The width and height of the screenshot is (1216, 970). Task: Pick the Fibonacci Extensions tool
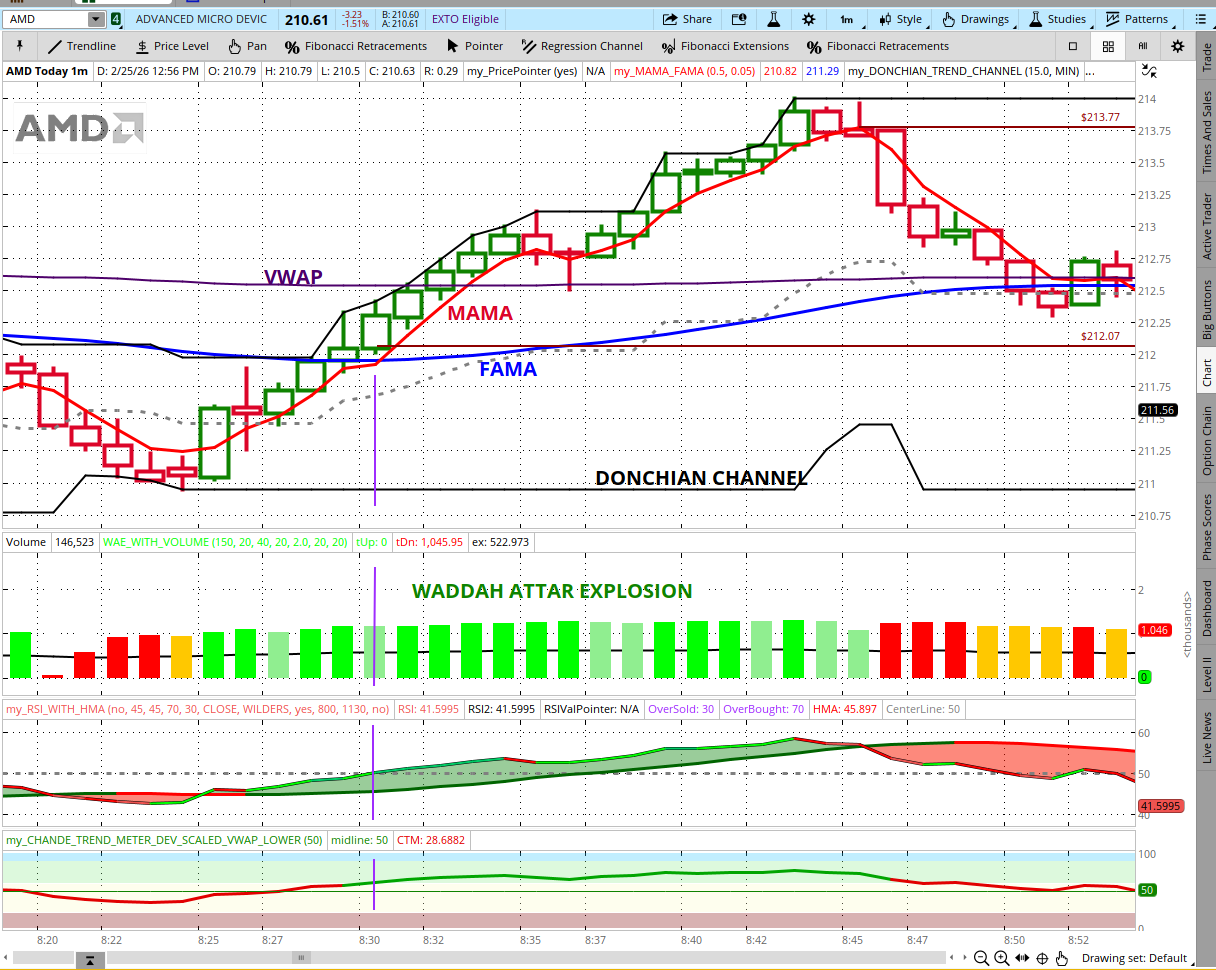(725, 46)
